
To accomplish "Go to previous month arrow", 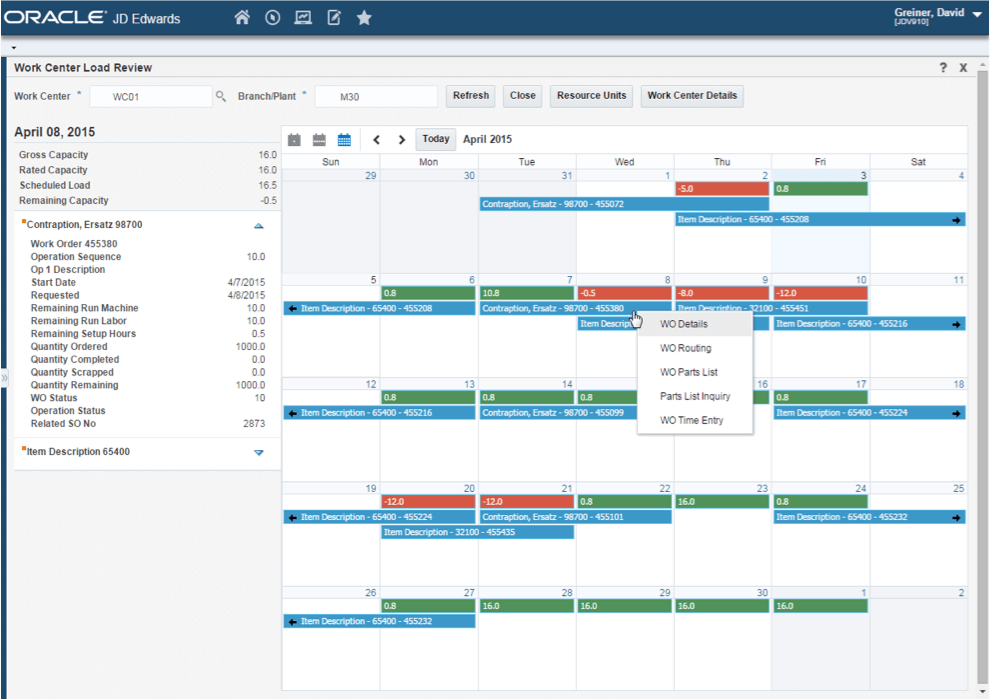I will tap(377, 140).
